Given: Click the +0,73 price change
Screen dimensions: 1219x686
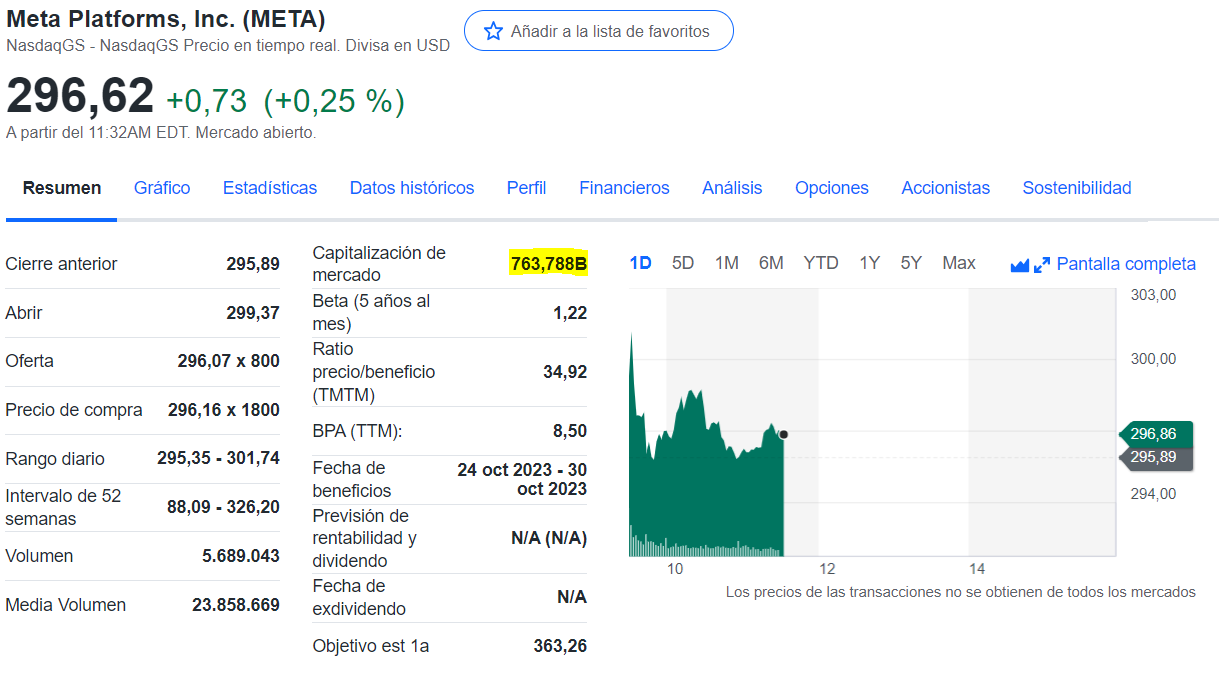Looking at the screenshot, I should (206, 101).
